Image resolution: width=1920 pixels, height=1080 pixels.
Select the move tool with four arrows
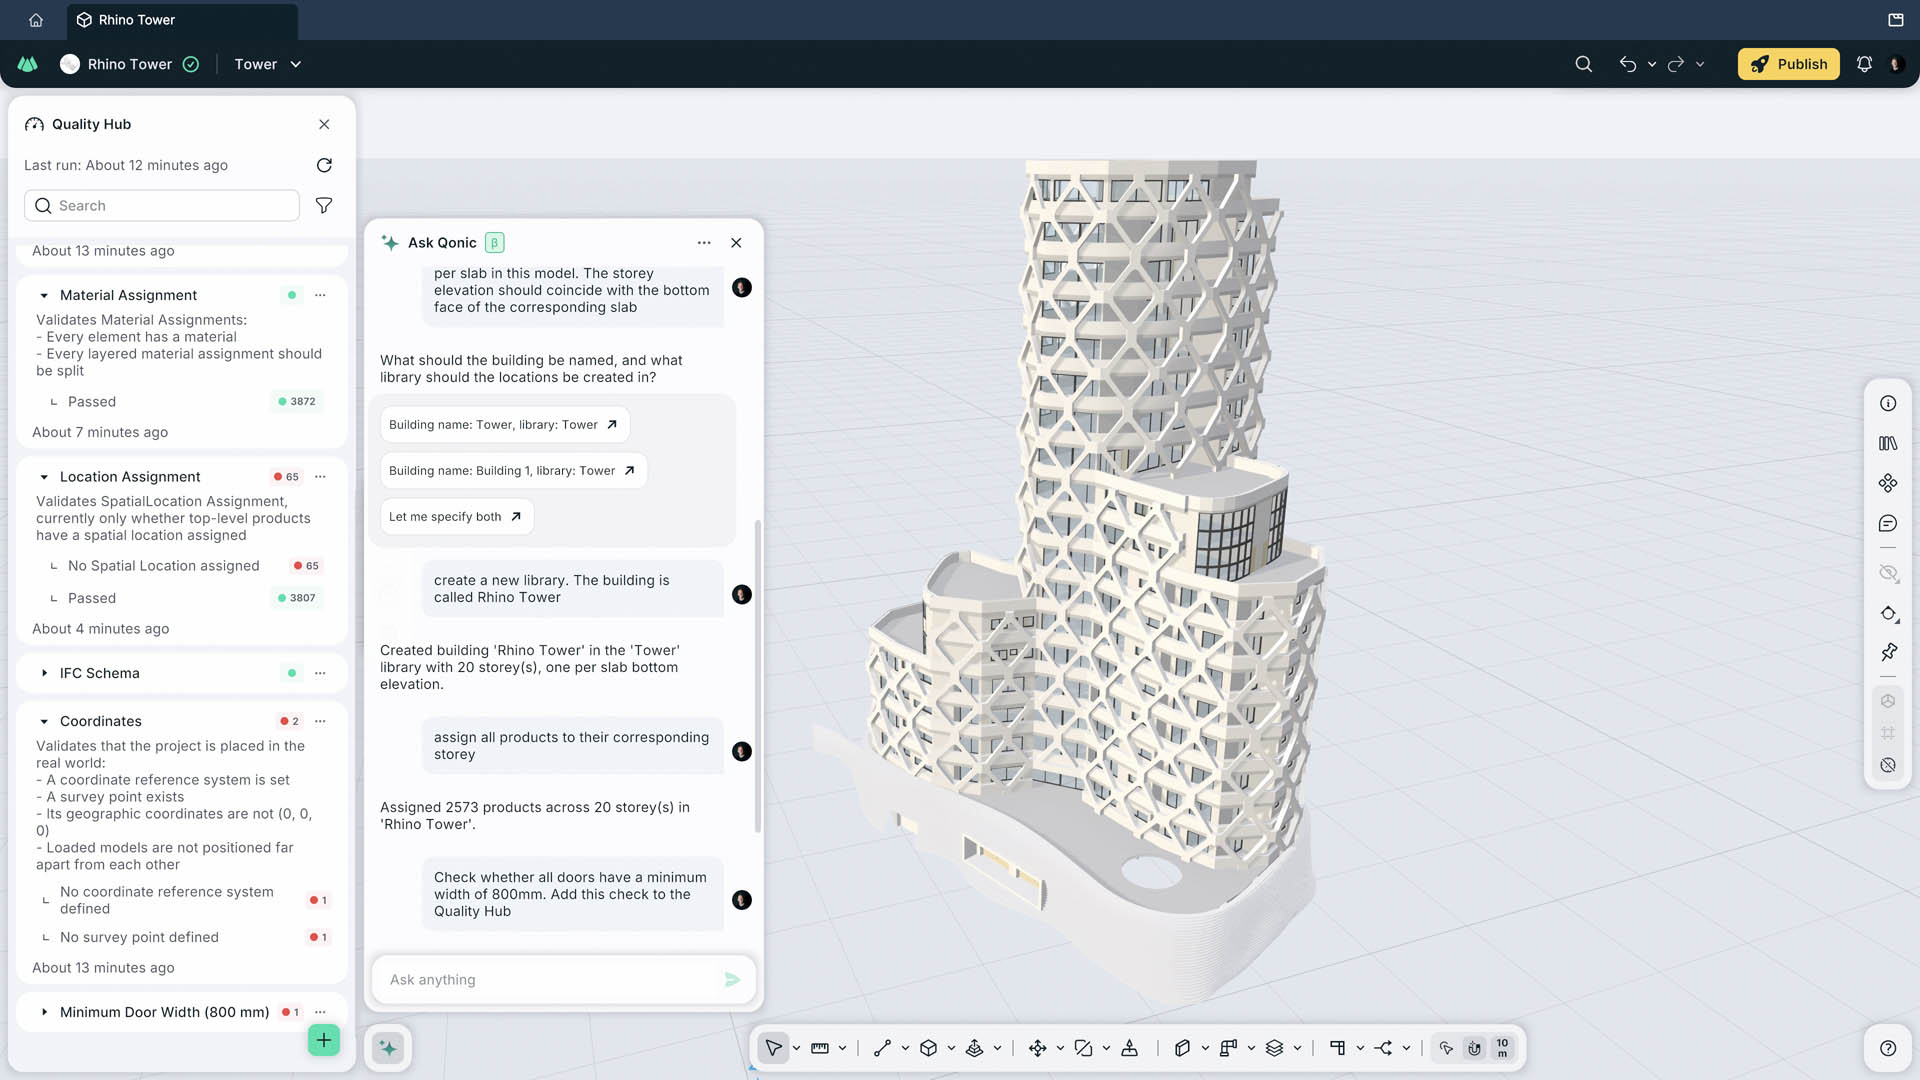tap(1037, 1048)
